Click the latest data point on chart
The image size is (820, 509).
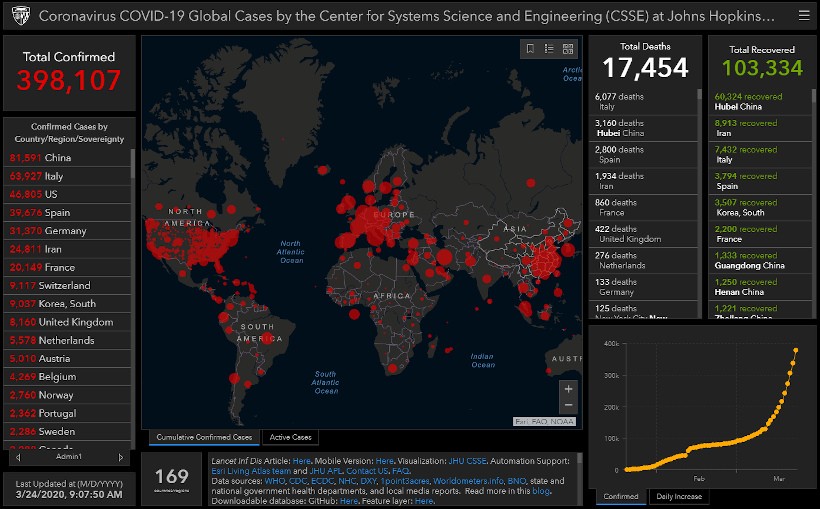point(795,350)
